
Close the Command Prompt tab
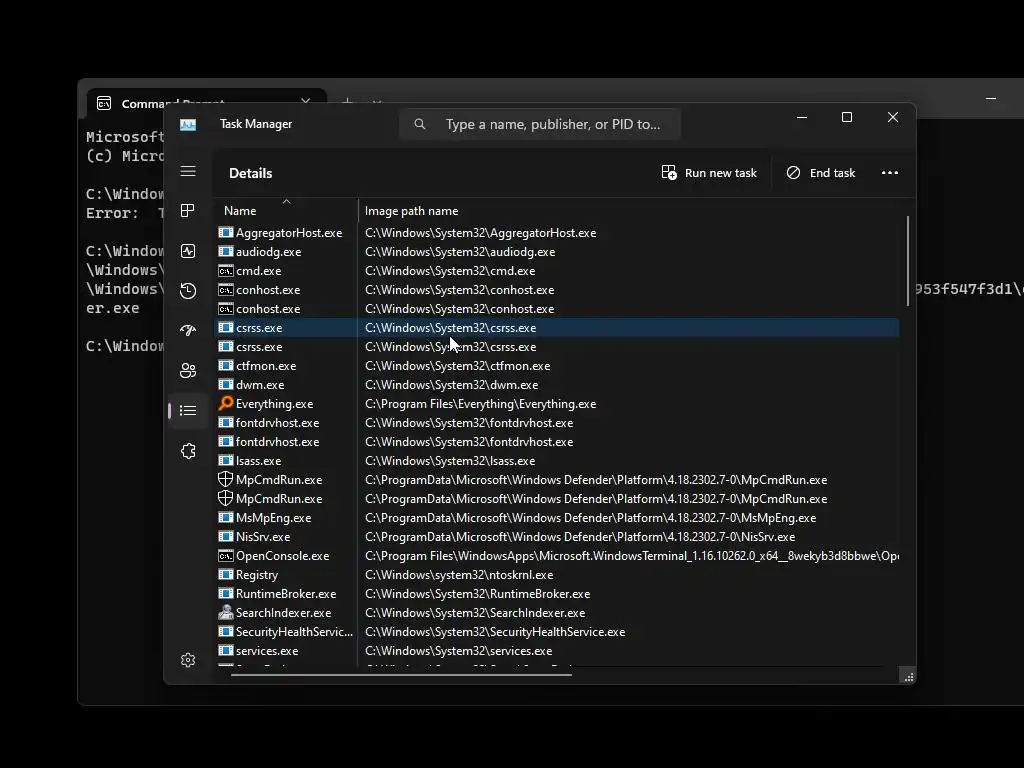pyautogui.click(x=306, y=102)
